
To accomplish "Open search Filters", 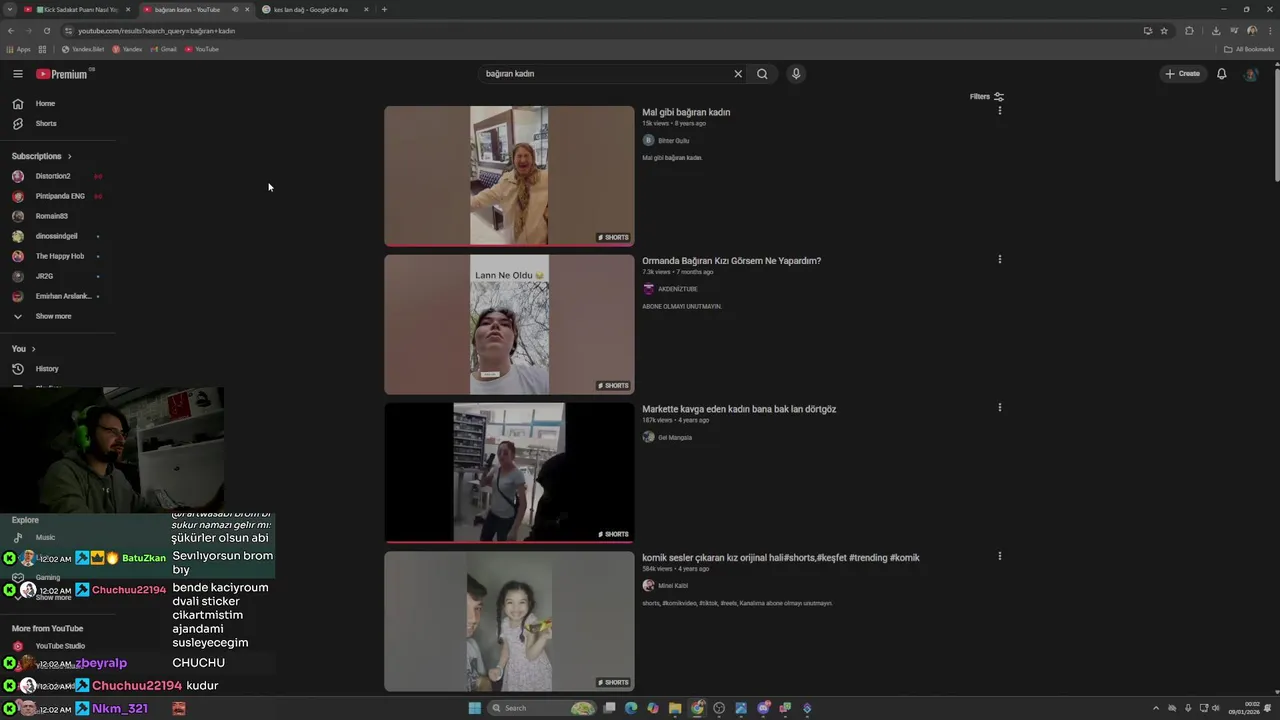I will (987, 97).
